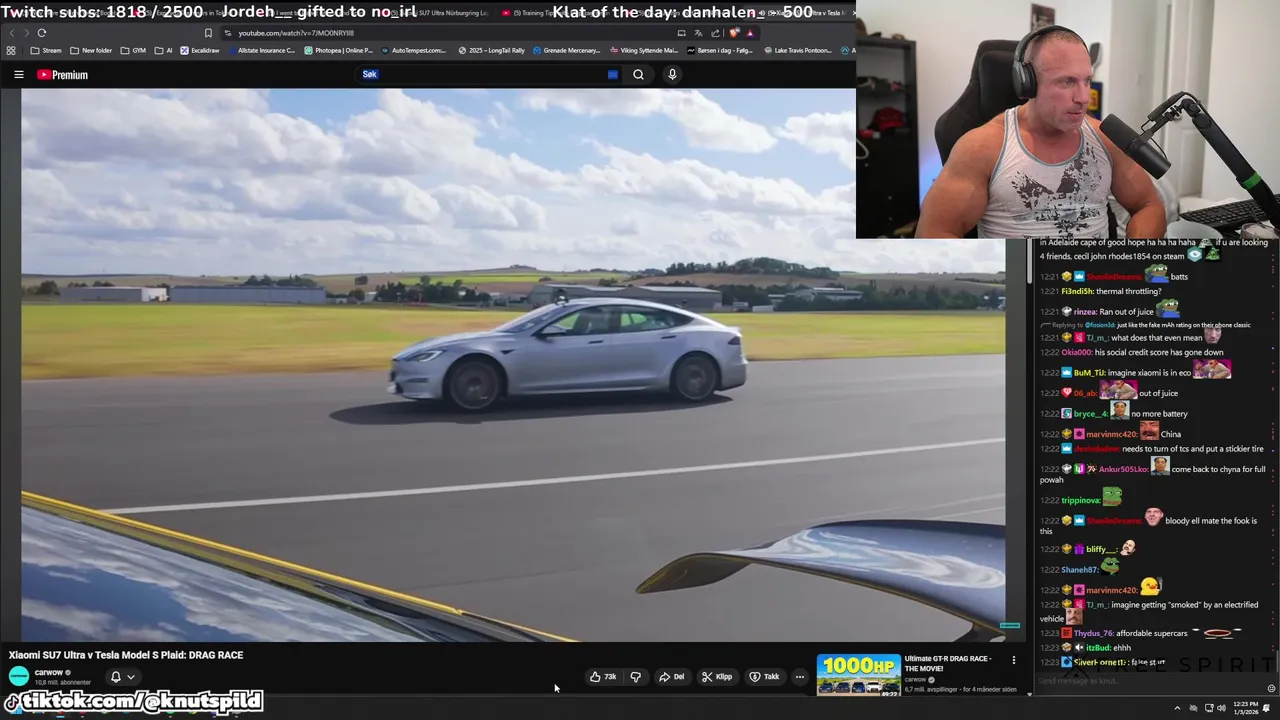Open the Børsen i dag bookmark
The width and height of the screenshot is (1280, 720).
pyautogui.click(x=720, y=50)
